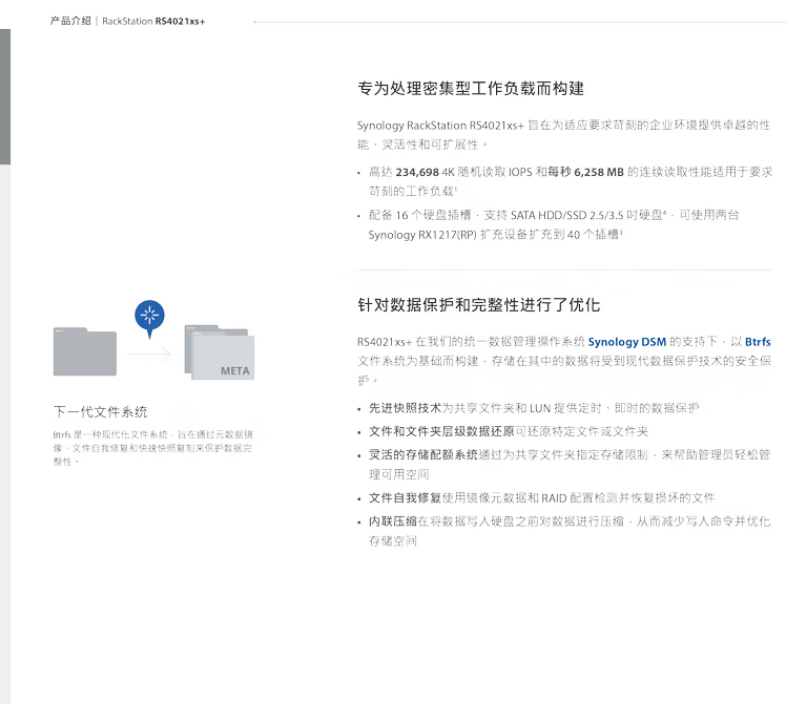Open the Synology DSM link
Screen dimensions: 789x704
(626, 342)
